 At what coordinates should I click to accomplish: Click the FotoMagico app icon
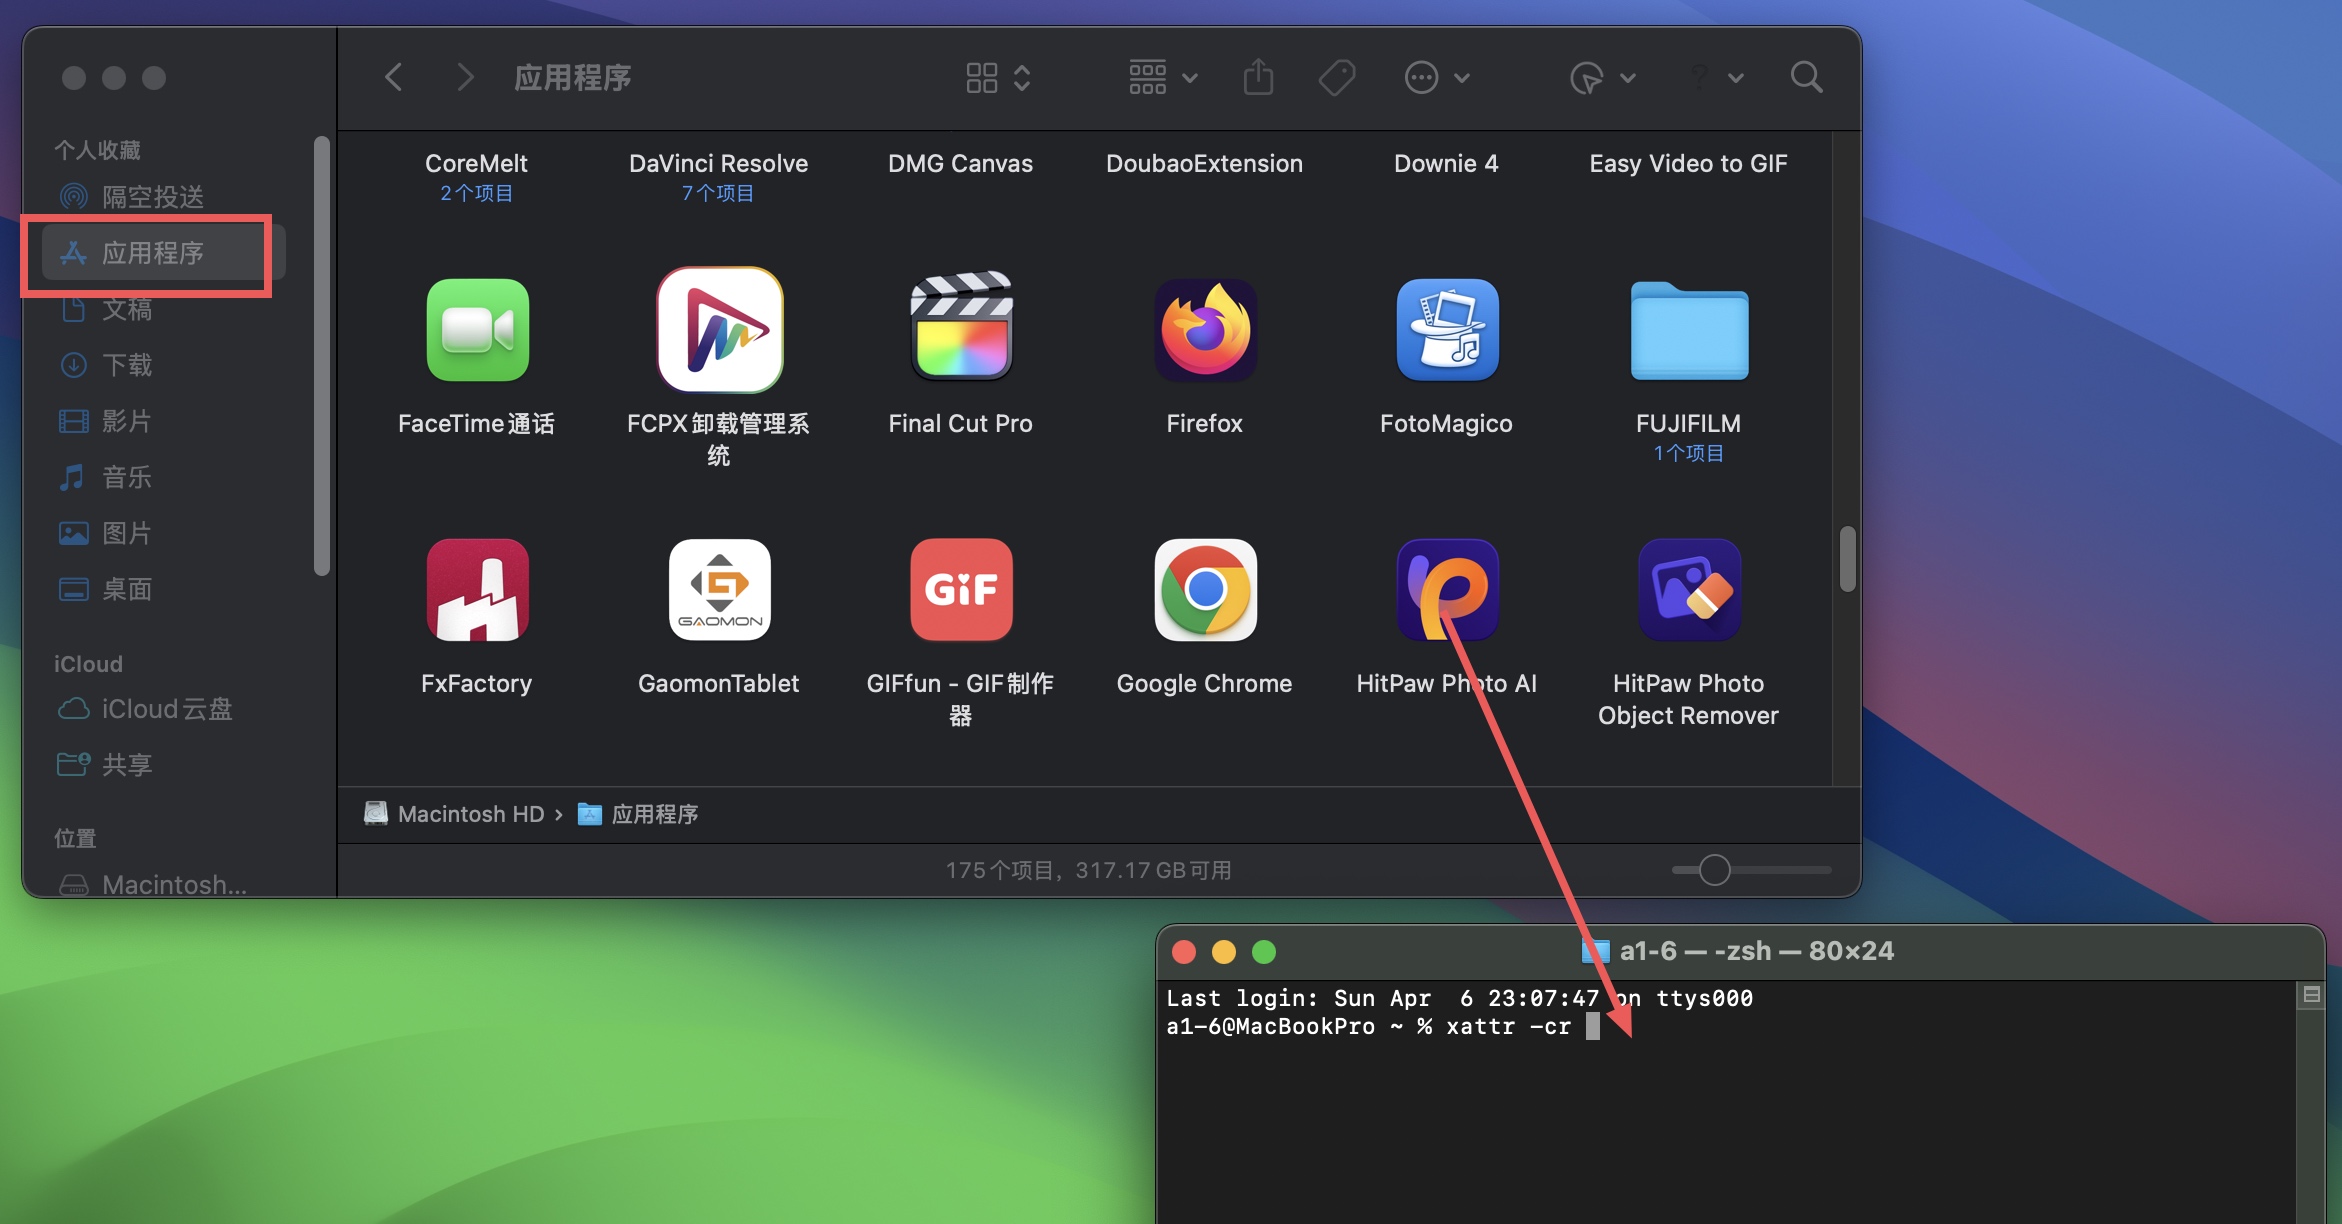[1447, 330]
